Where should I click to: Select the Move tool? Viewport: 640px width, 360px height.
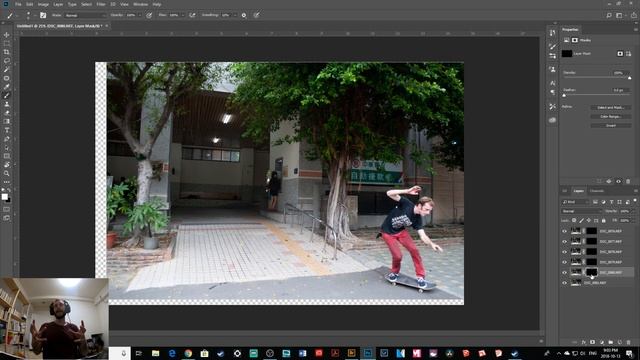pos(7,35)
